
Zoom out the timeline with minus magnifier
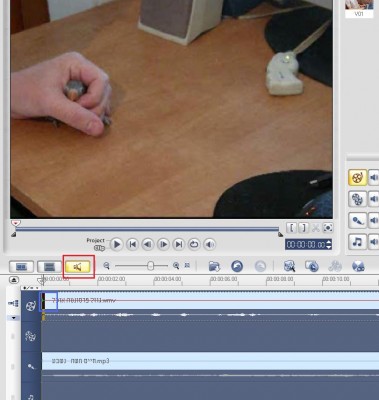pos(106,266)
